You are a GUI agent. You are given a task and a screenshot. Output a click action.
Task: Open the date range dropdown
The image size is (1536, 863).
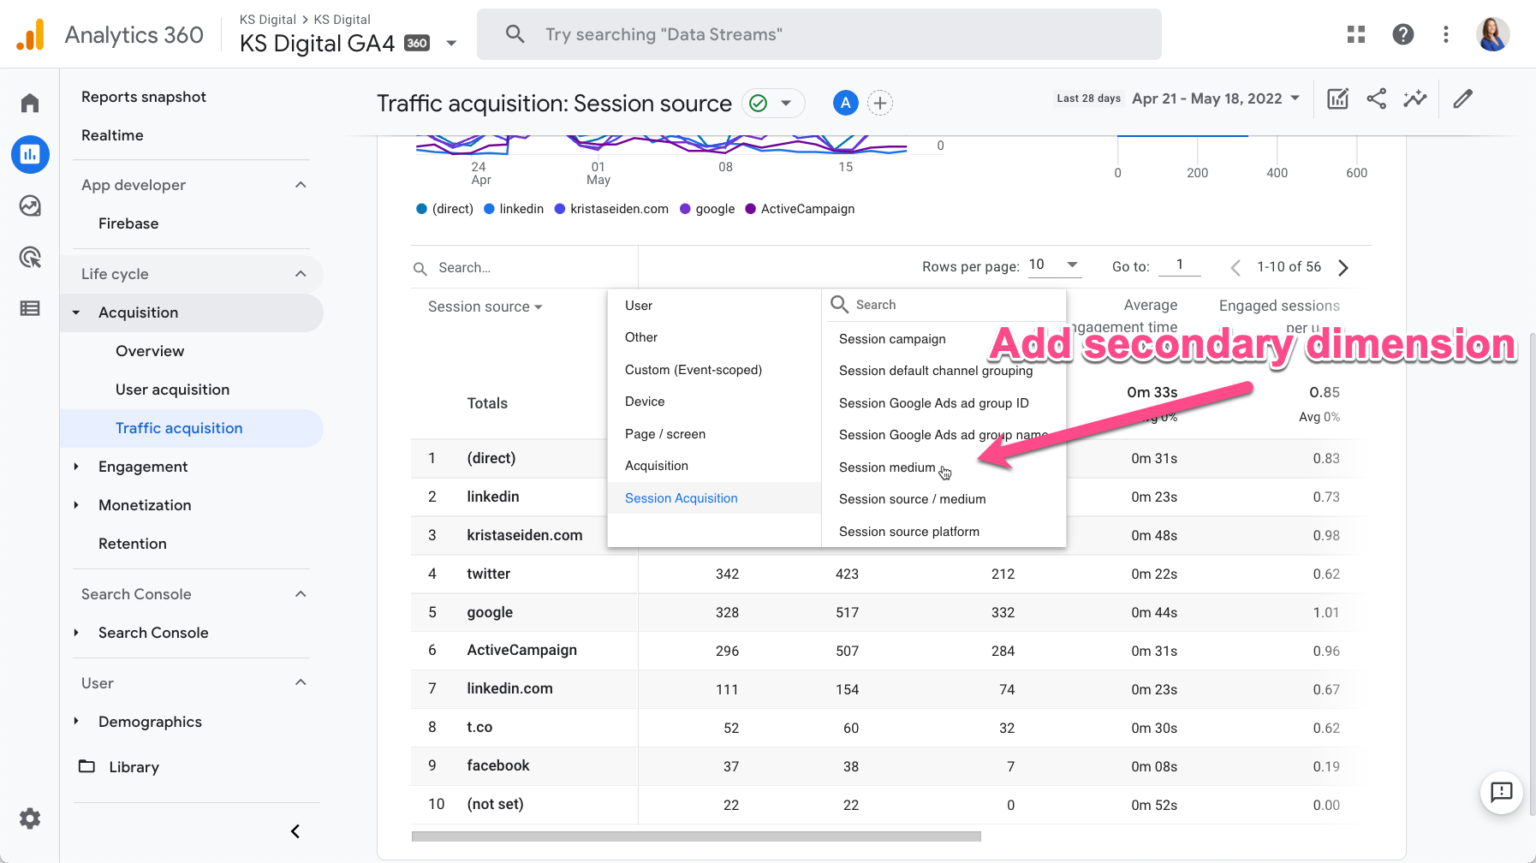click(x=1215, y=99)
